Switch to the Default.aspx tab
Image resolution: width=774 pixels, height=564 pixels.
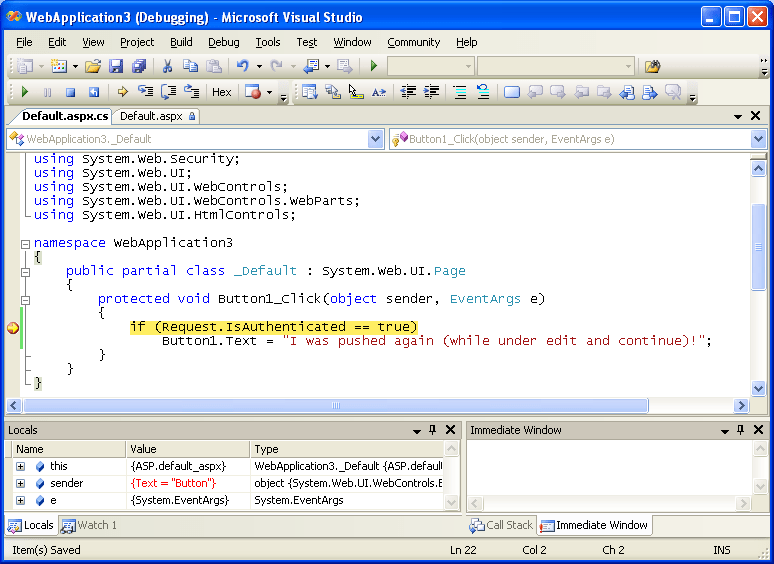[157, 116]
